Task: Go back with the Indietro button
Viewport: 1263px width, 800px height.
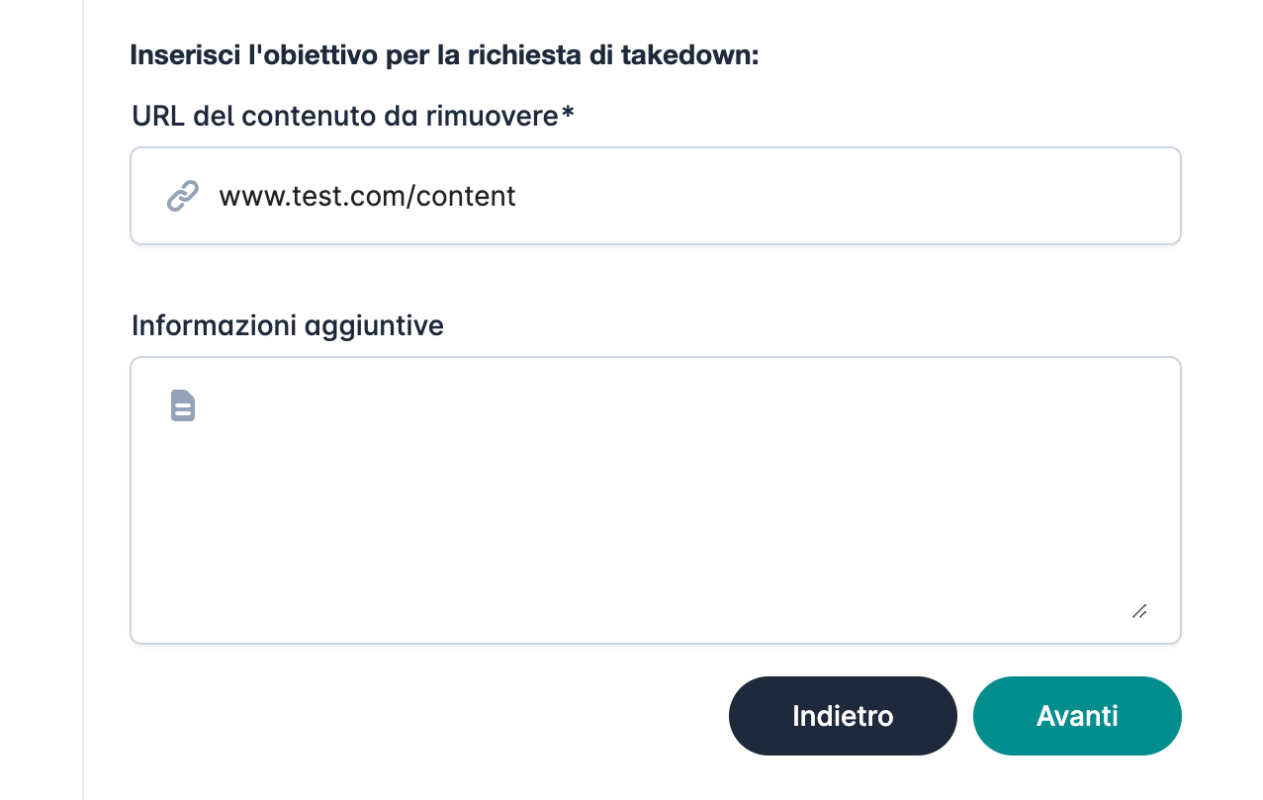Action: point(842,716)
